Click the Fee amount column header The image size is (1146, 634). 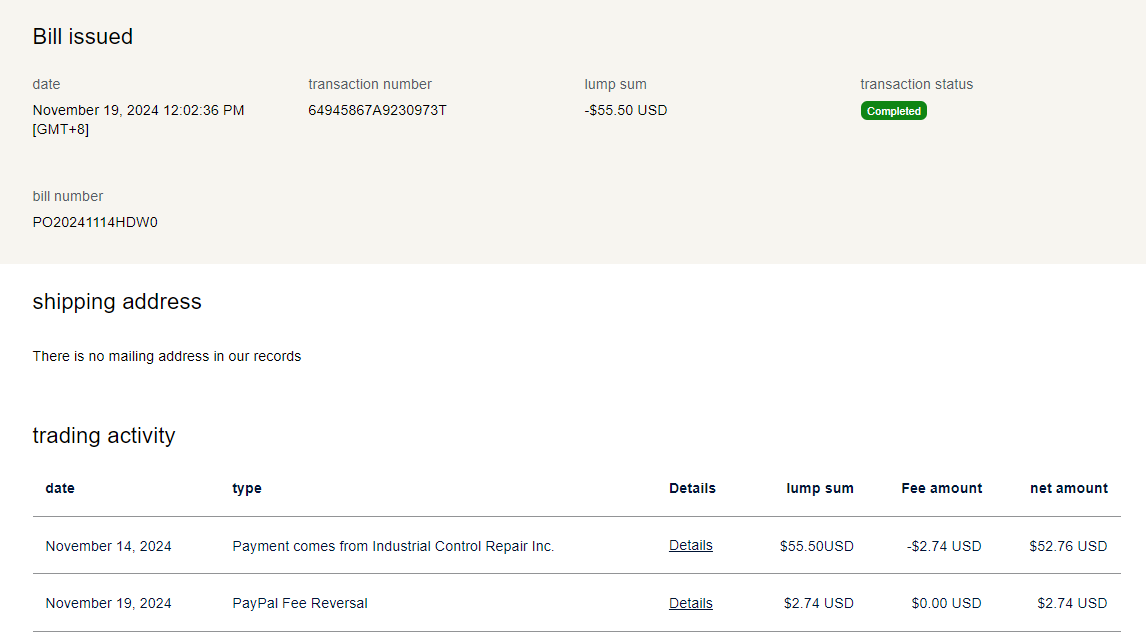pos(941,488)
